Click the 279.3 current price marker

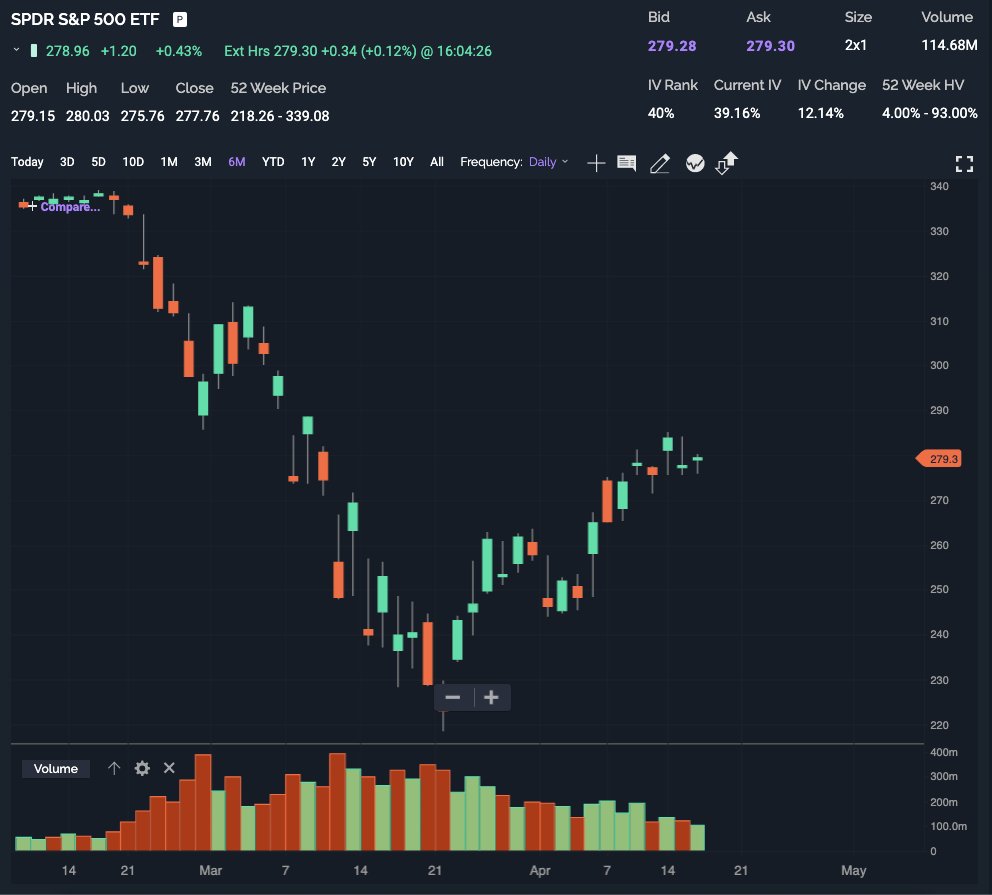pos(940,459)
